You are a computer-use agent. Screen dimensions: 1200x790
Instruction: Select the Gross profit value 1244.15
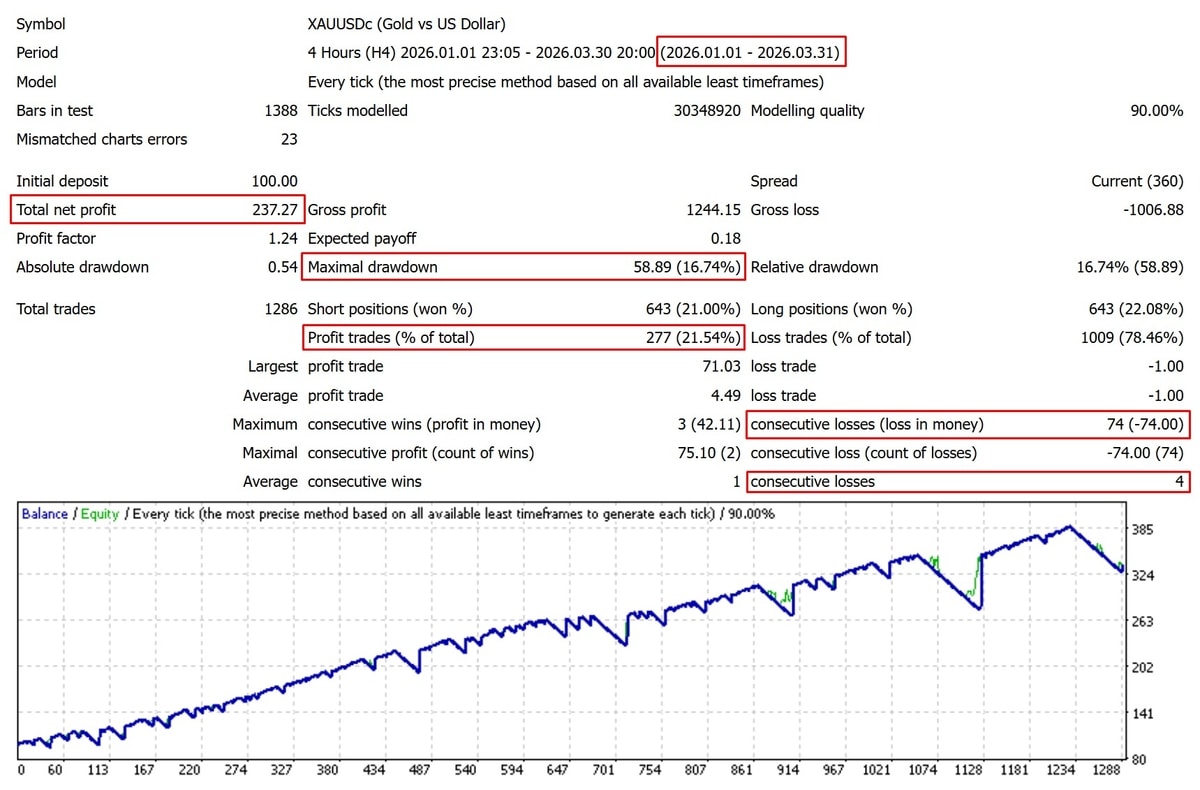pos(710,210)
